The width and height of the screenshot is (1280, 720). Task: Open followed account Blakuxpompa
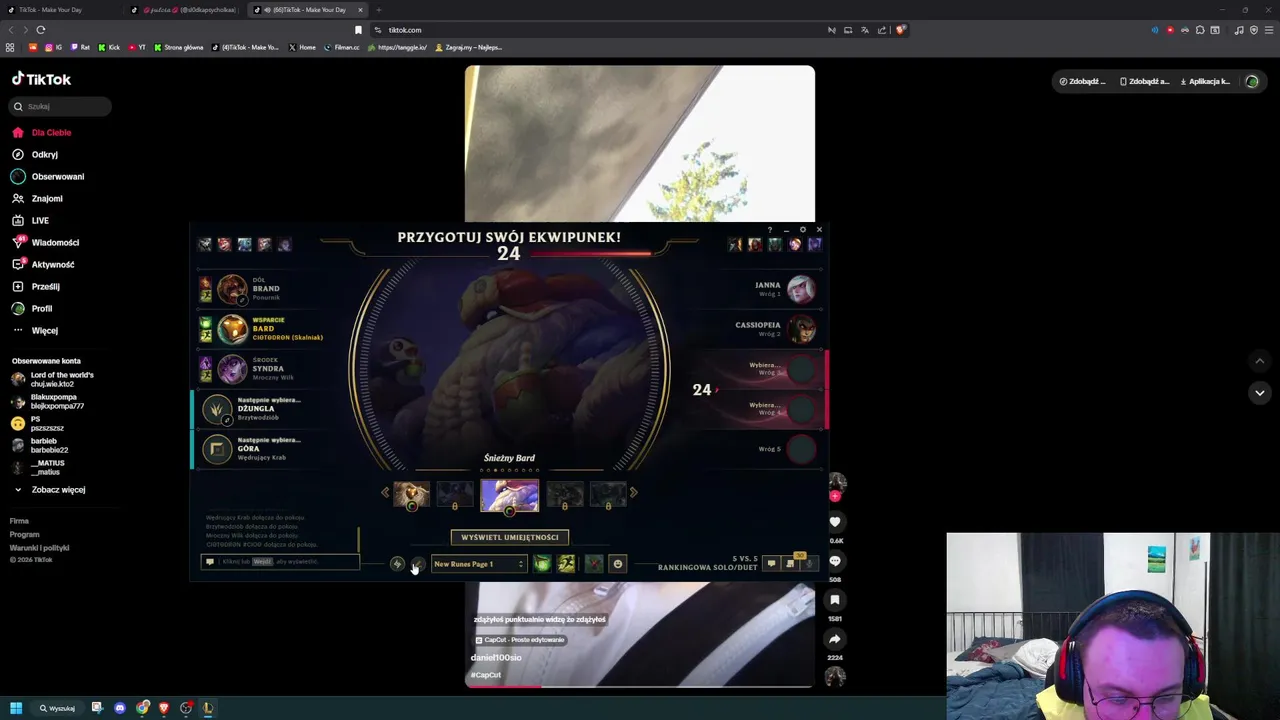(48, 401)
